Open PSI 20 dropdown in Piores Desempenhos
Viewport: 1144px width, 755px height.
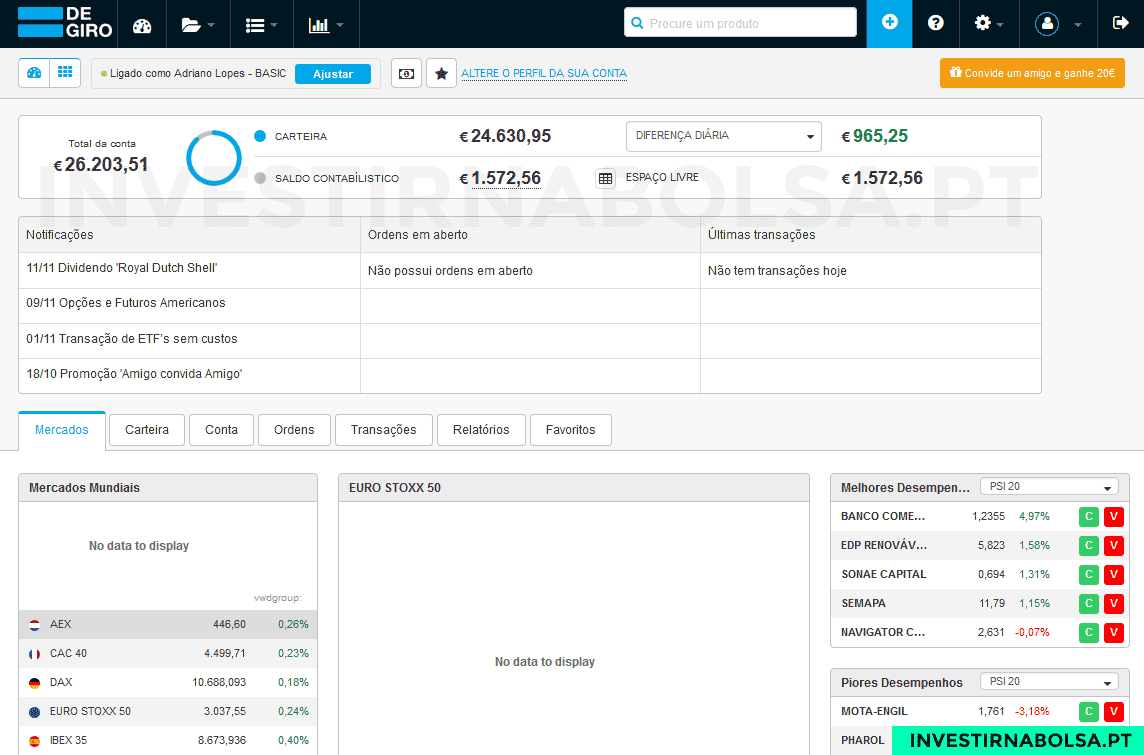click(x=1049, y=681)
